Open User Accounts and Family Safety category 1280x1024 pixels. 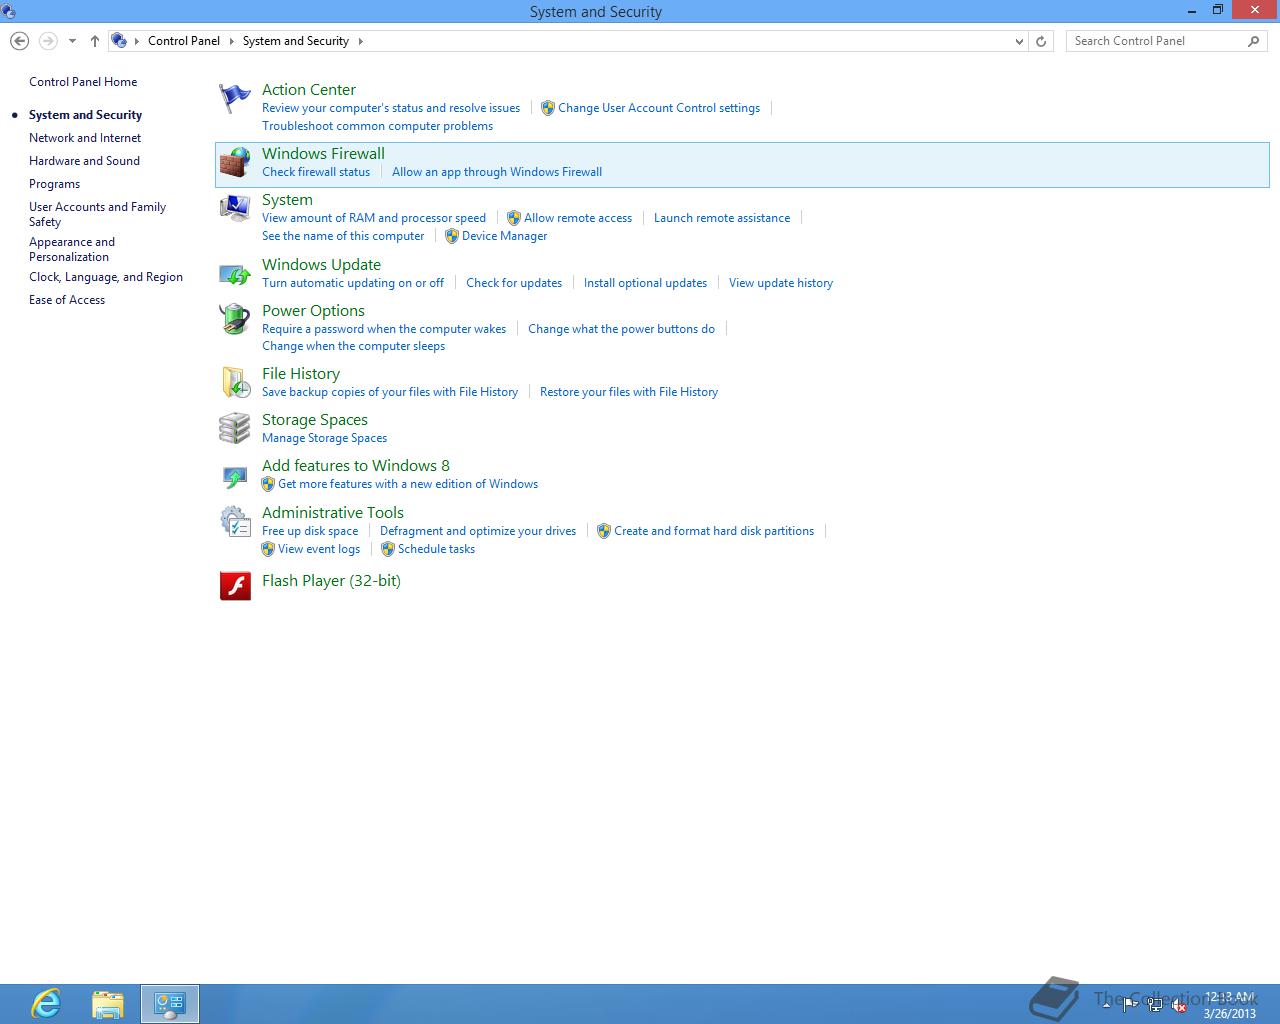click(97, 214)
